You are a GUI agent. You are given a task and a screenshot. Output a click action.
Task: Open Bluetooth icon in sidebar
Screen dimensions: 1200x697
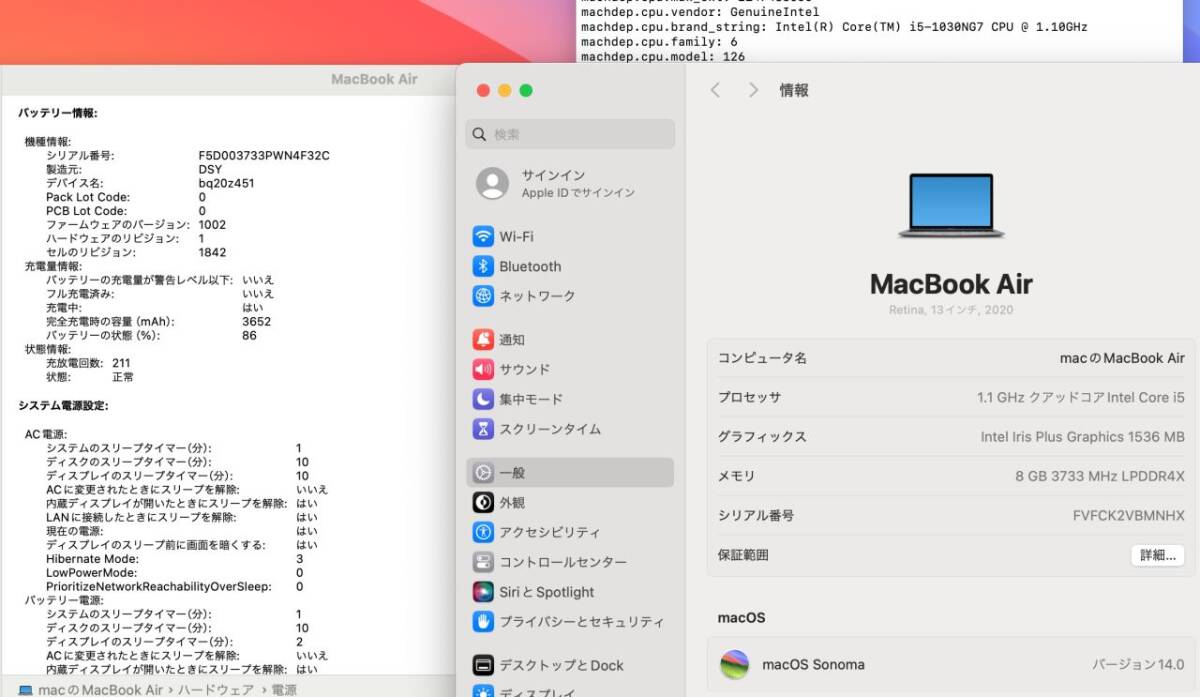[484, 266]
